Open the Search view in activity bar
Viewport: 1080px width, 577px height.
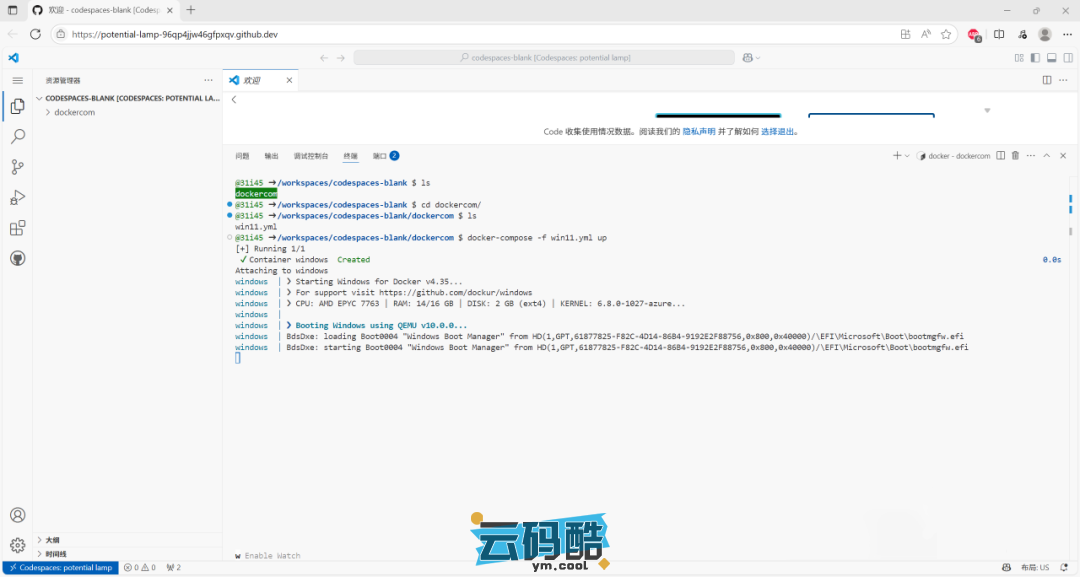17,136
